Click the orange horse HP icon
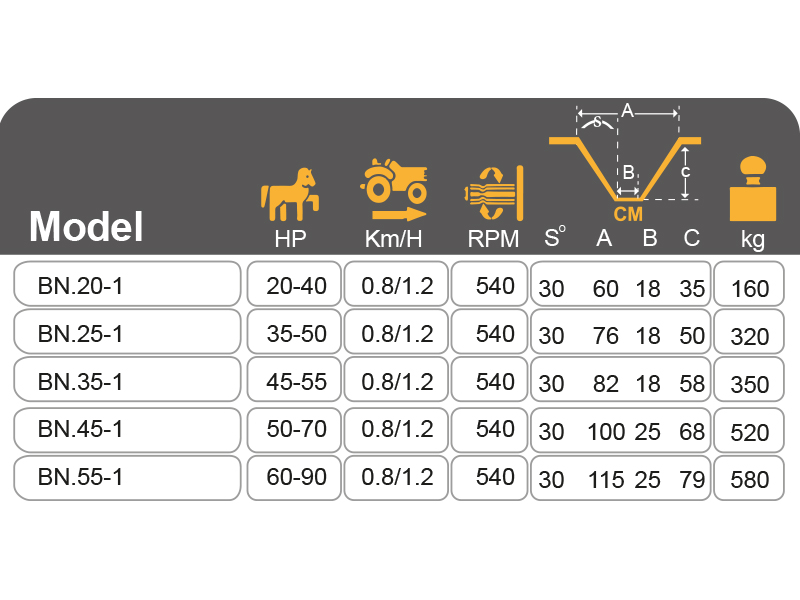 coord(290,194)
